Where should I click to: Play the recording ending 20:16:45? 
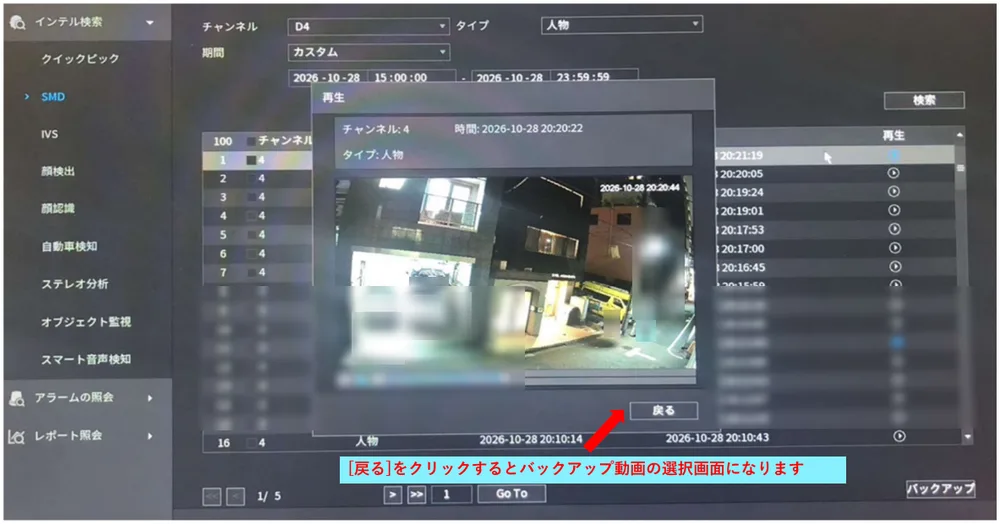pos(895,266)
